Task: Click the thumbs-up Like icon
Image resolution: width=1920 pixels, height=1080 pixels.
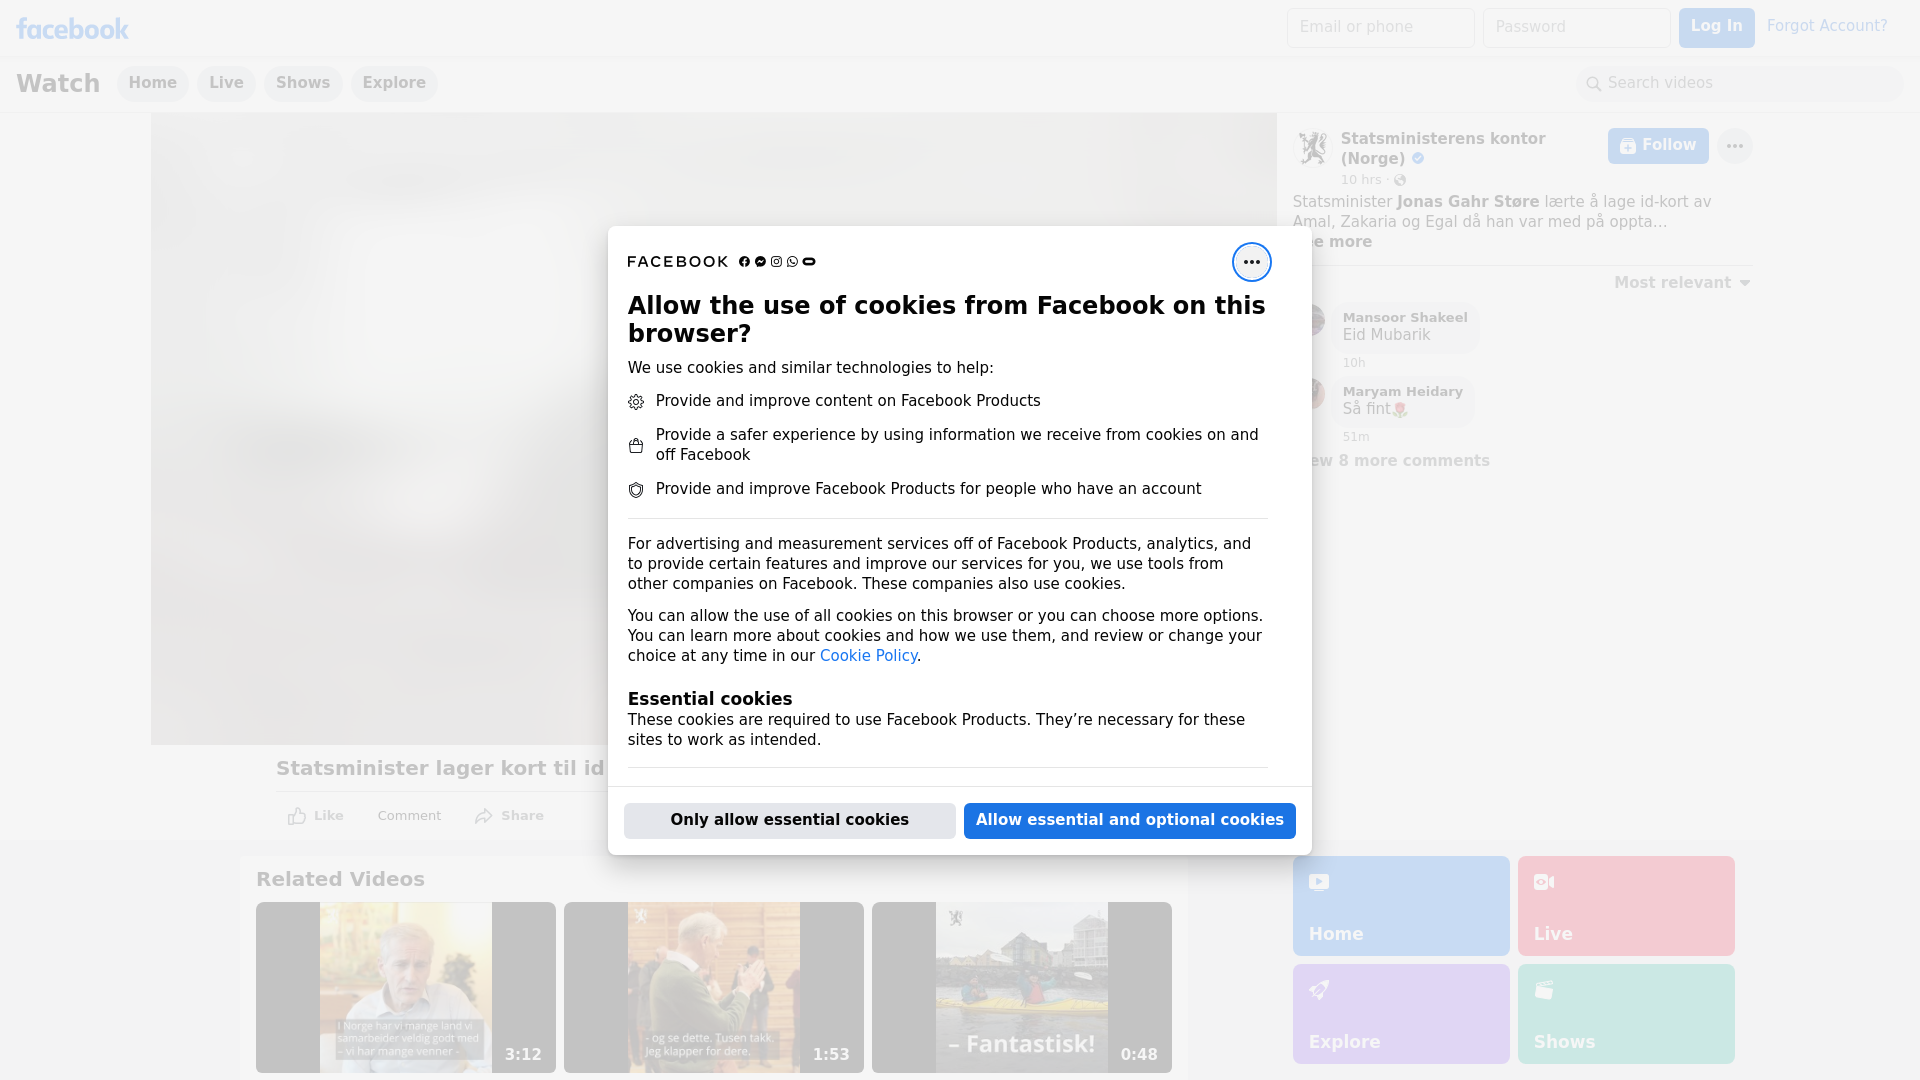Action: point(297,816)
